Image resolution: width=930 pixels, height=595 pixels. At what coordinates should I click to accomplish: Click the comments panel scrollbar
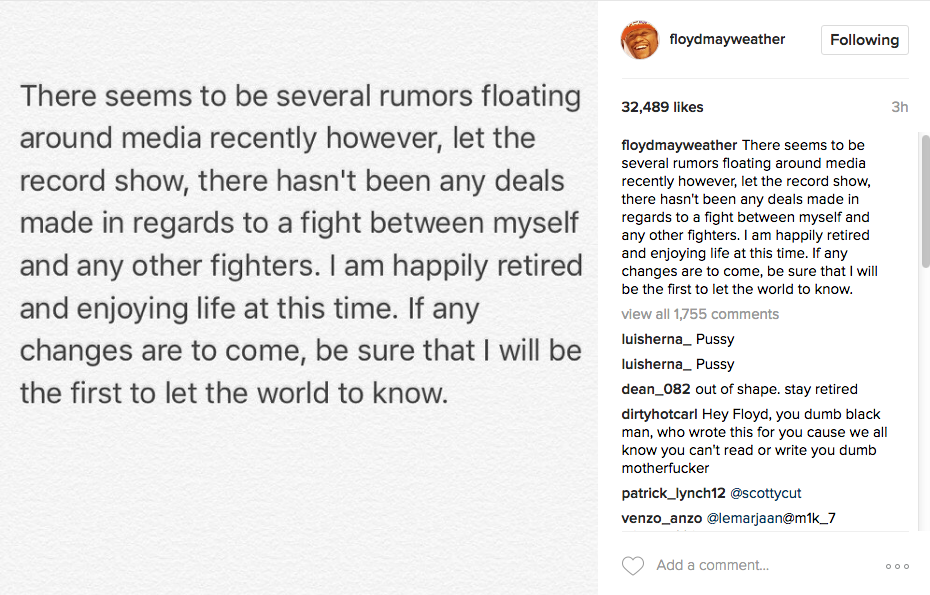tap(925, 200)
